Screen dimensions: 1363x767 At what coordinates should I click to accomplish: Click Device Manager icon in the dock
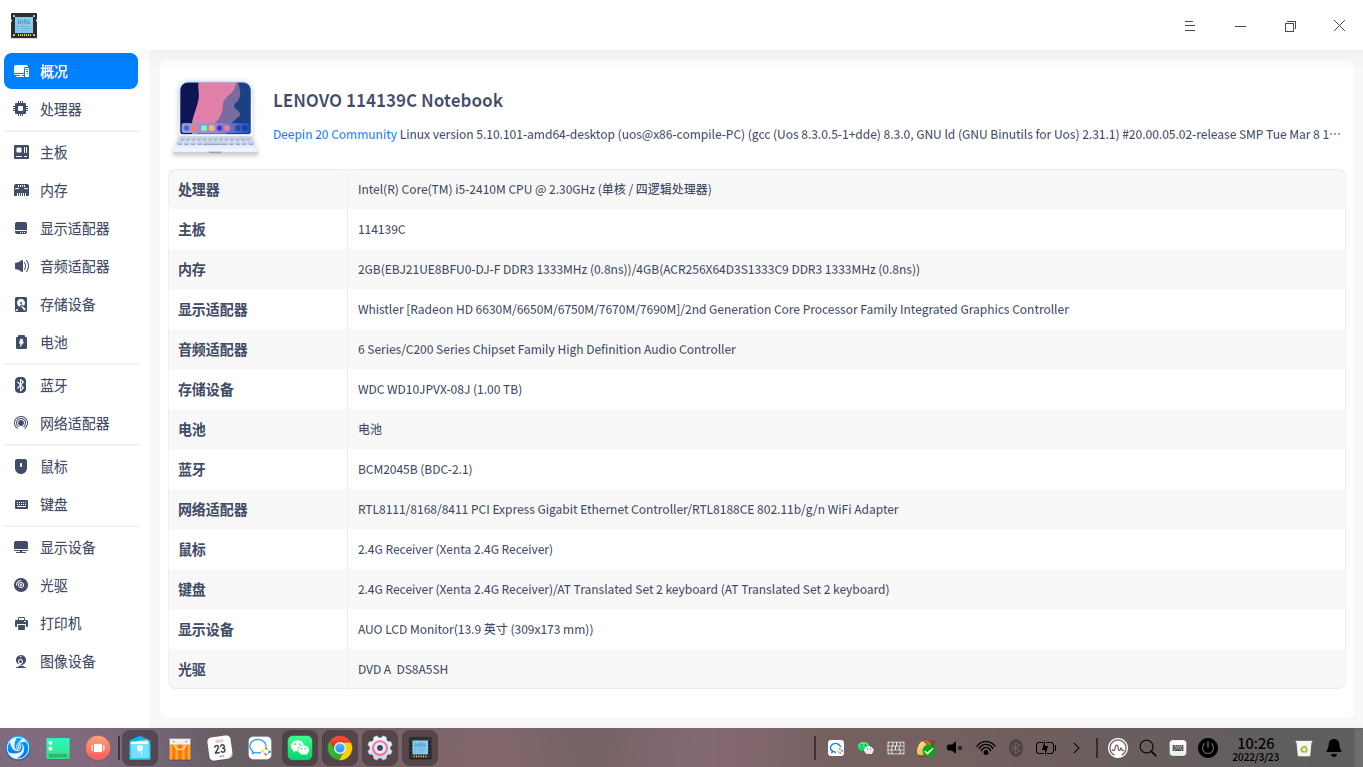[420, 747]
